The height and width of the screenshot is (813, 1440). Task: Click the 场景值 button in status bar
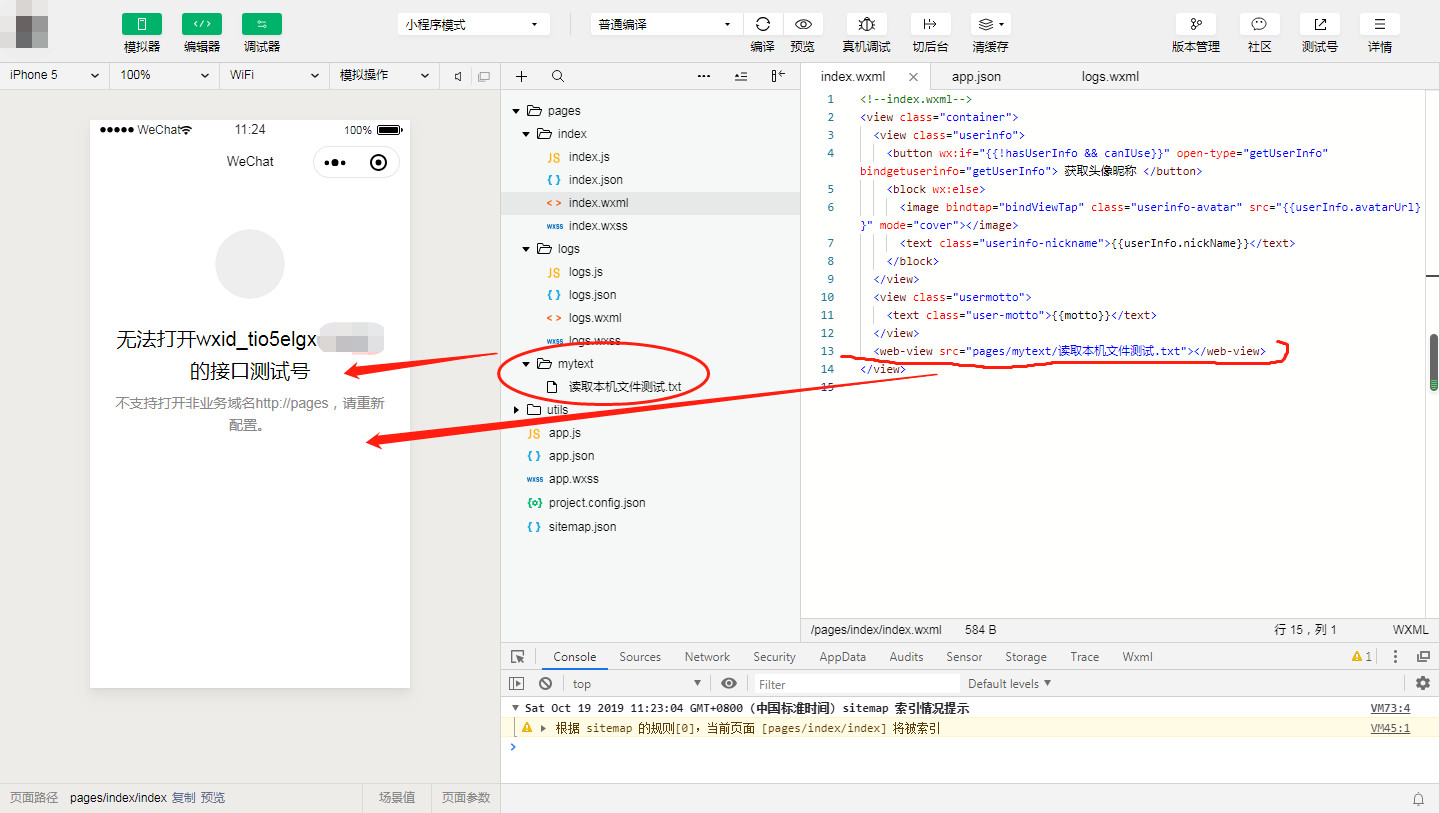pyautogui.click(x=396, y=797)
